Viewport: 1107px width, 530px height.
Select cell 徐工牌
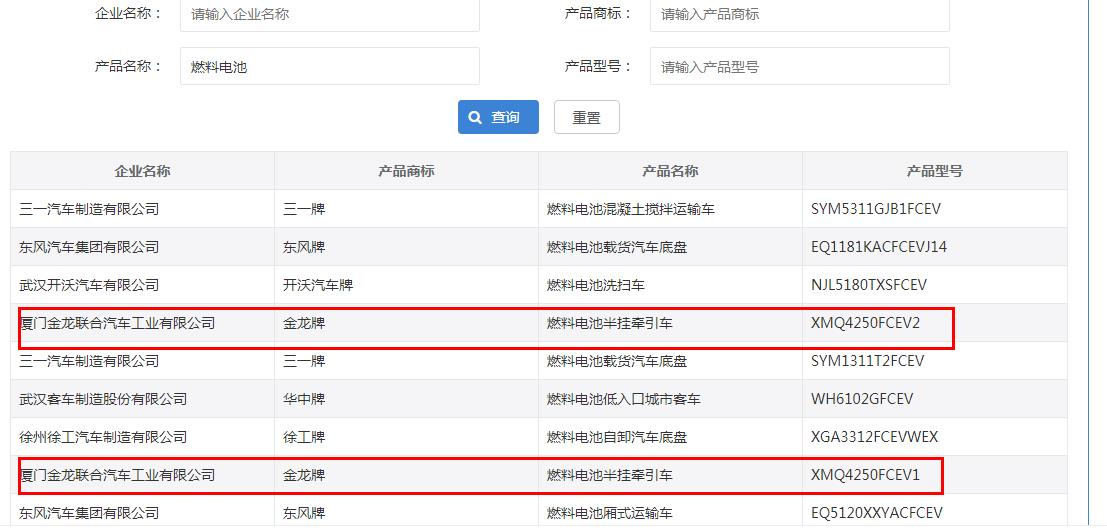pos(406,438)
